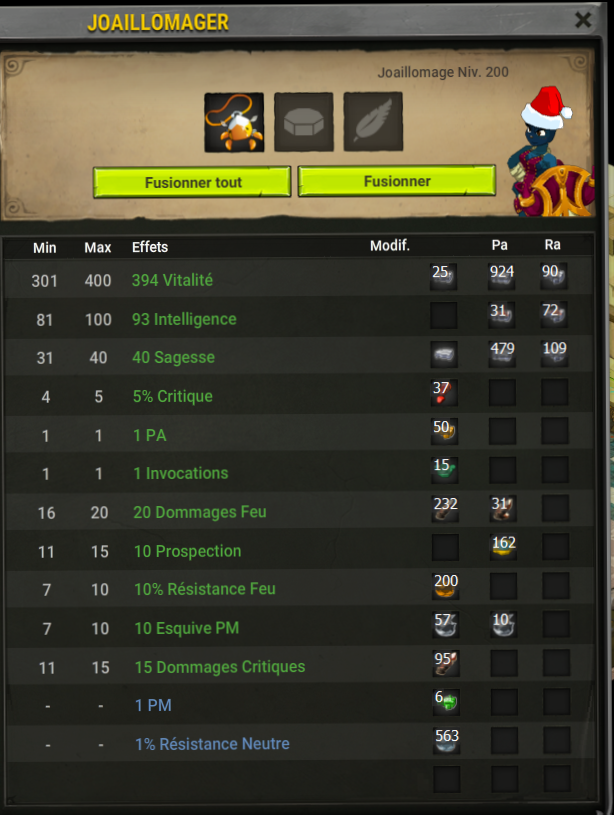The image size is (614, 815).
Task: Select the Prospection Pa rune showing 162
Action: click(503, 547)
